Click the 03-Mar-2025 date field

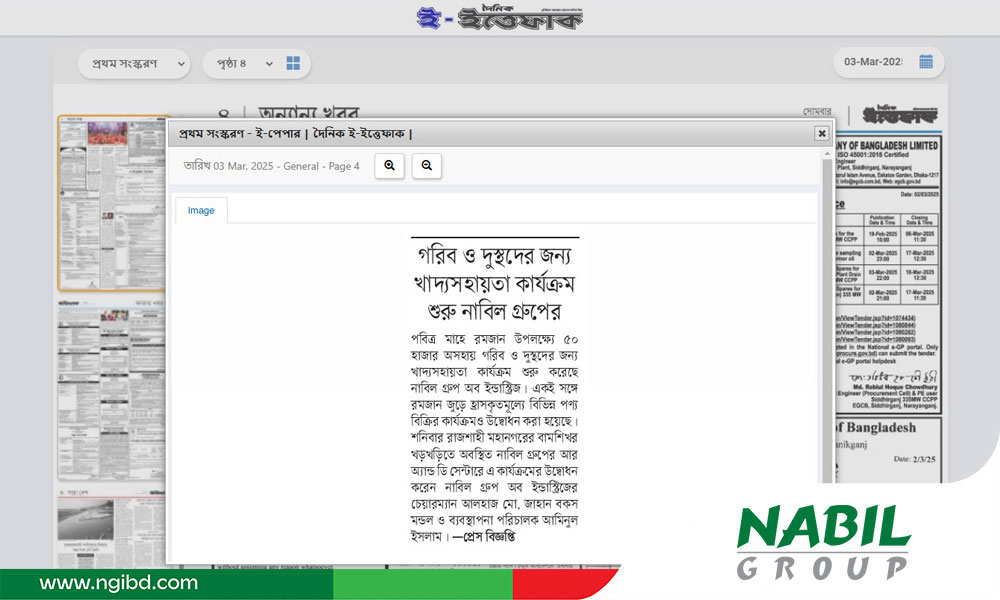coord(873,62)
